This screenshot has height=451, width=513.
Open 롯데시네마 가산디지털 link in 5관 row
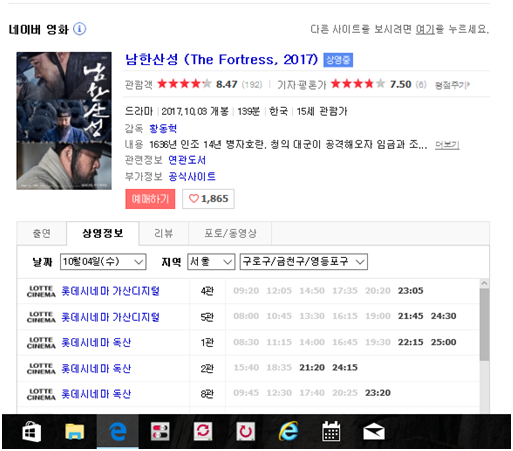[110, 317]
